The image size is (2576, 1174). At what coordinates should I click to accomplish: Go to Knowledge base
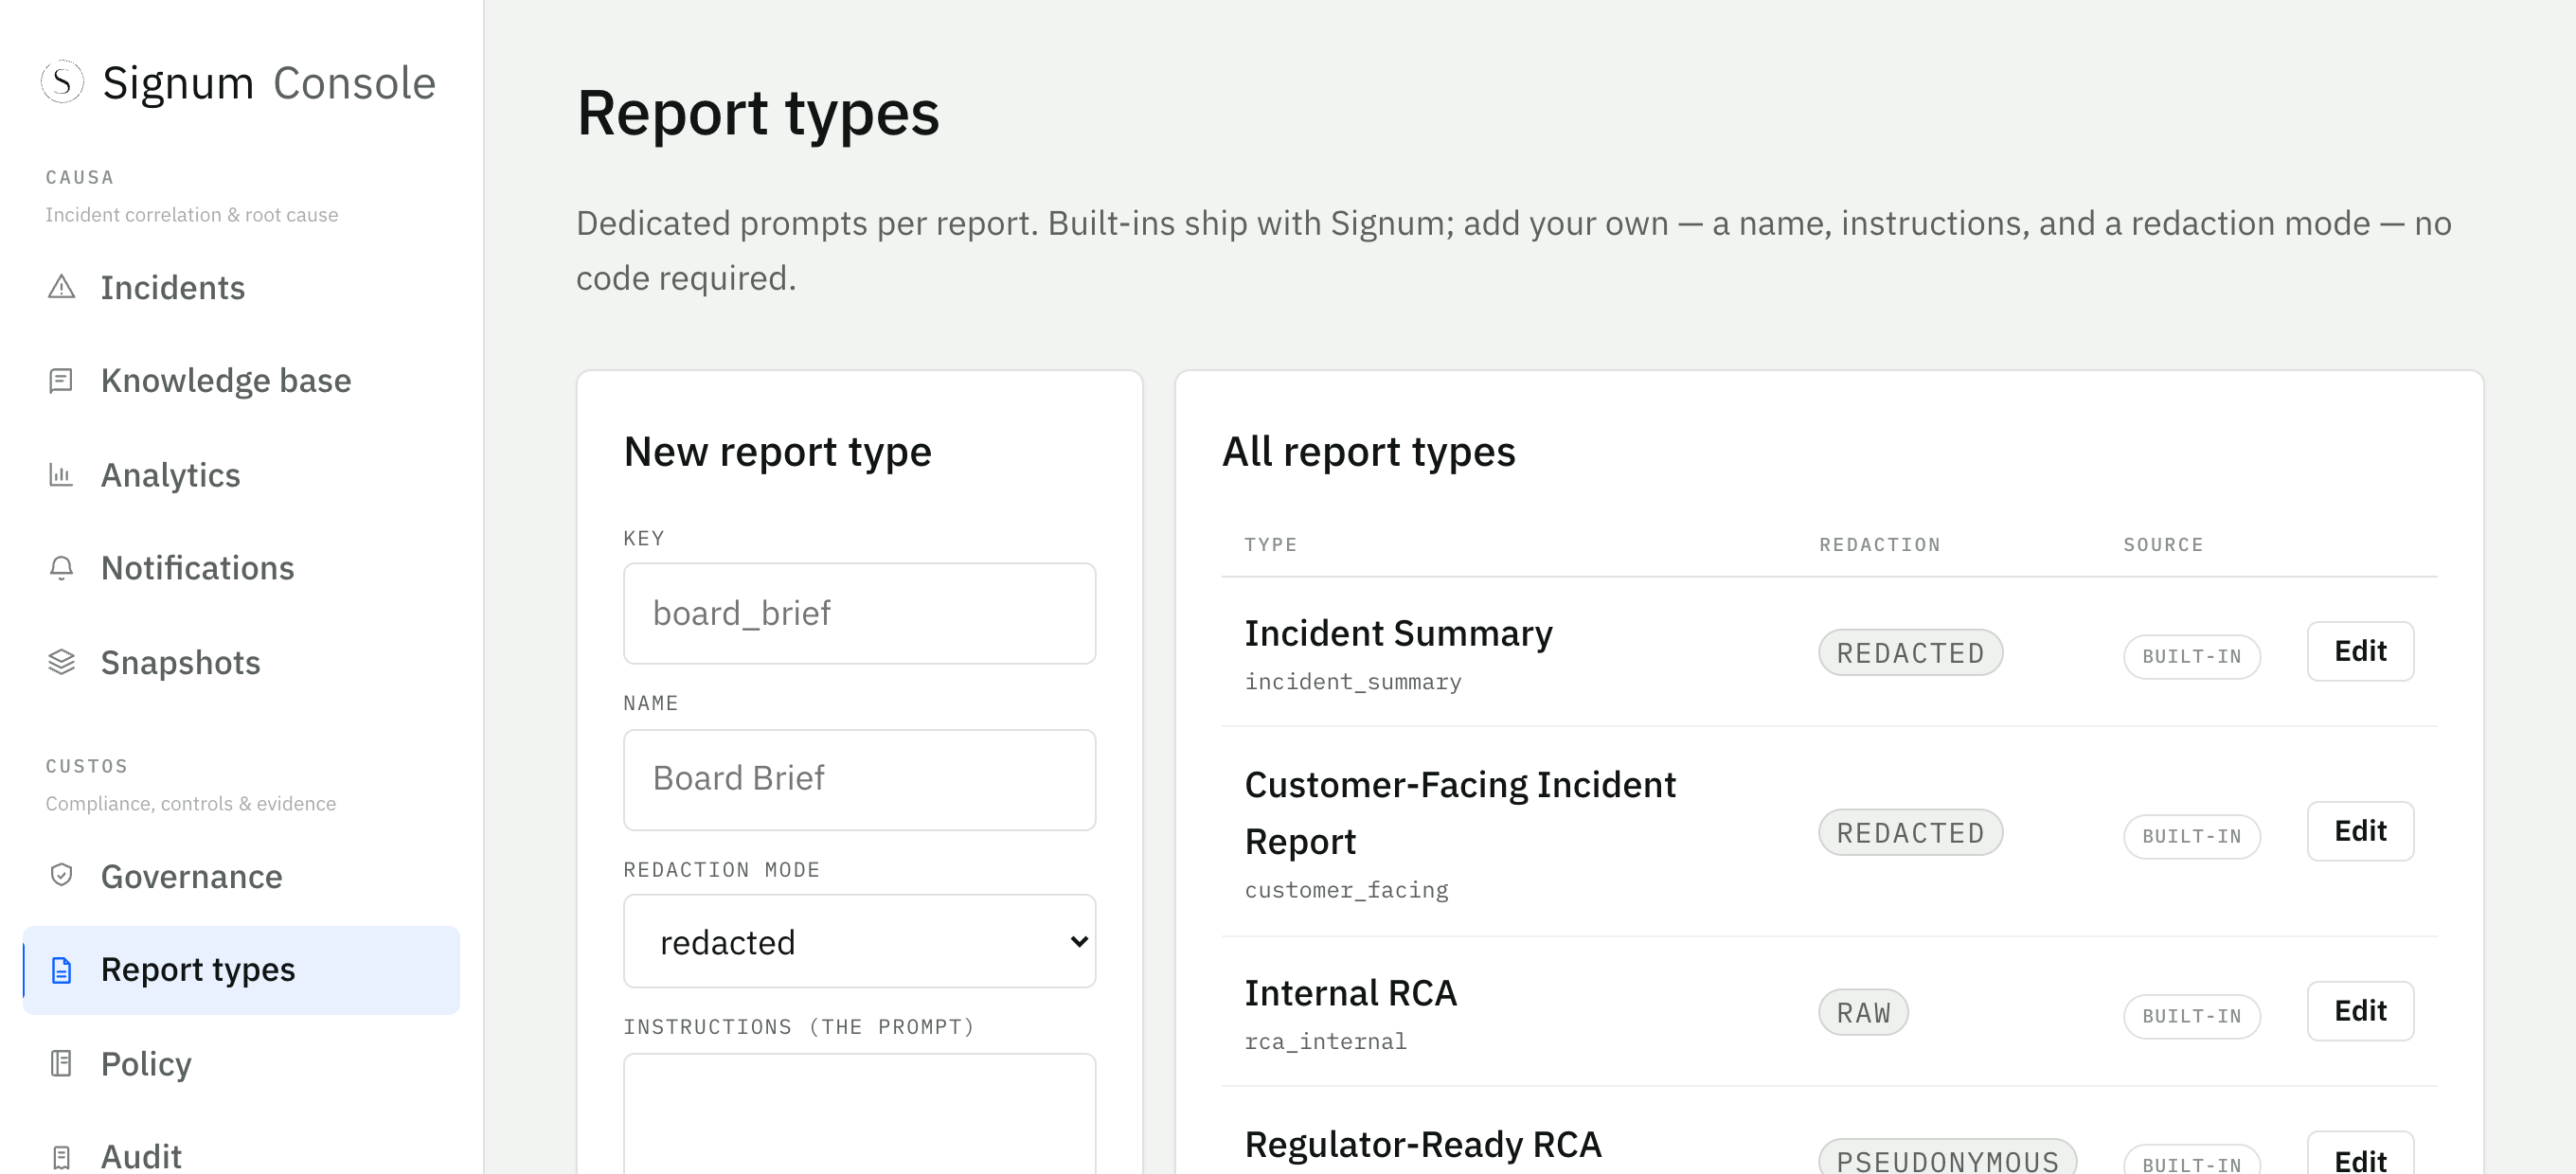pos(241,380)
